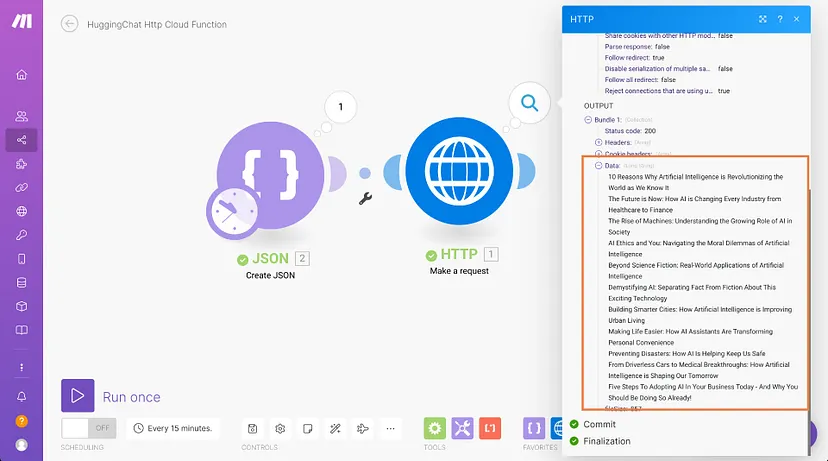Click the auto-align magic wand icon

[x=336, y=428]
